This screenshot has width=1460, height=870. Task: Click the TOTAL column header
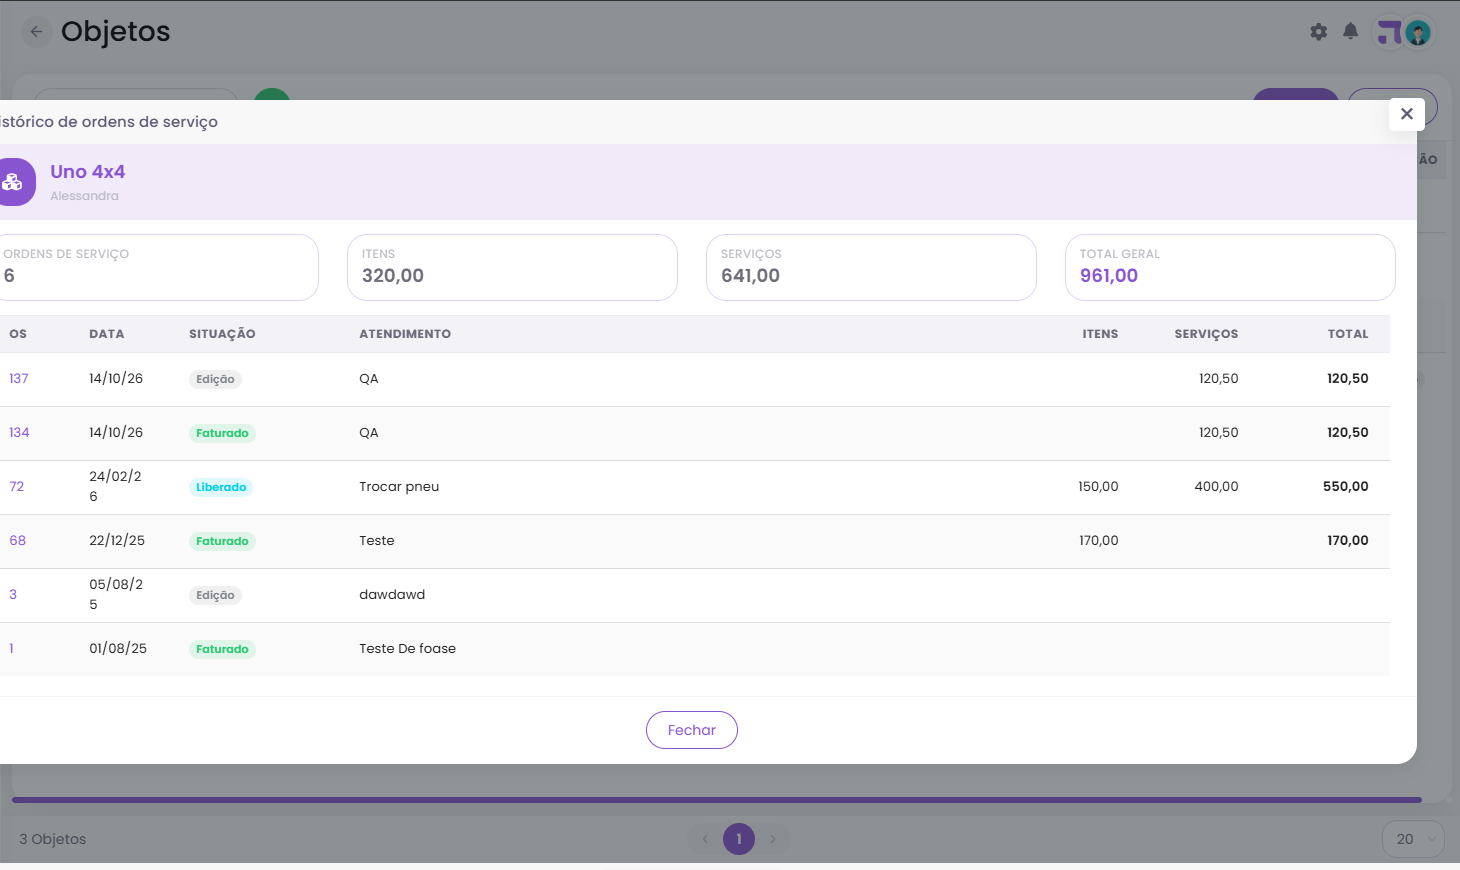(1348, 334)
